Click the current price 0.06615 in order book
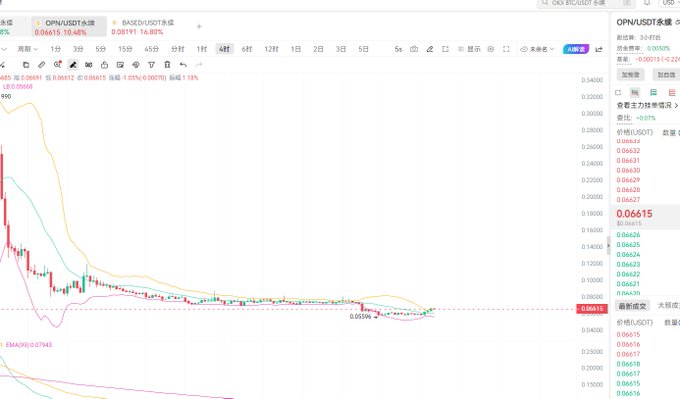680x399 pixels. pyautogui.click(x=634, y=214)
